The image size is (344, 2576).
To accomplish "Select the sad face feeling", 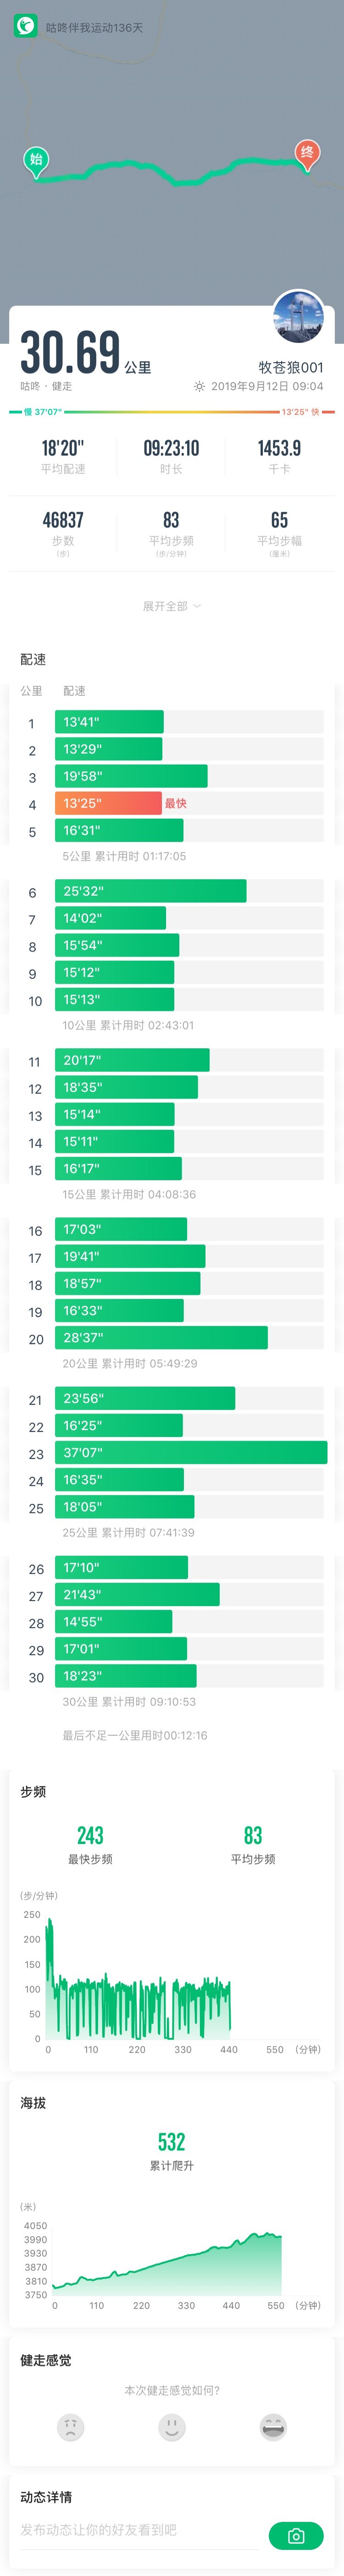I will tap(70, 2427).
